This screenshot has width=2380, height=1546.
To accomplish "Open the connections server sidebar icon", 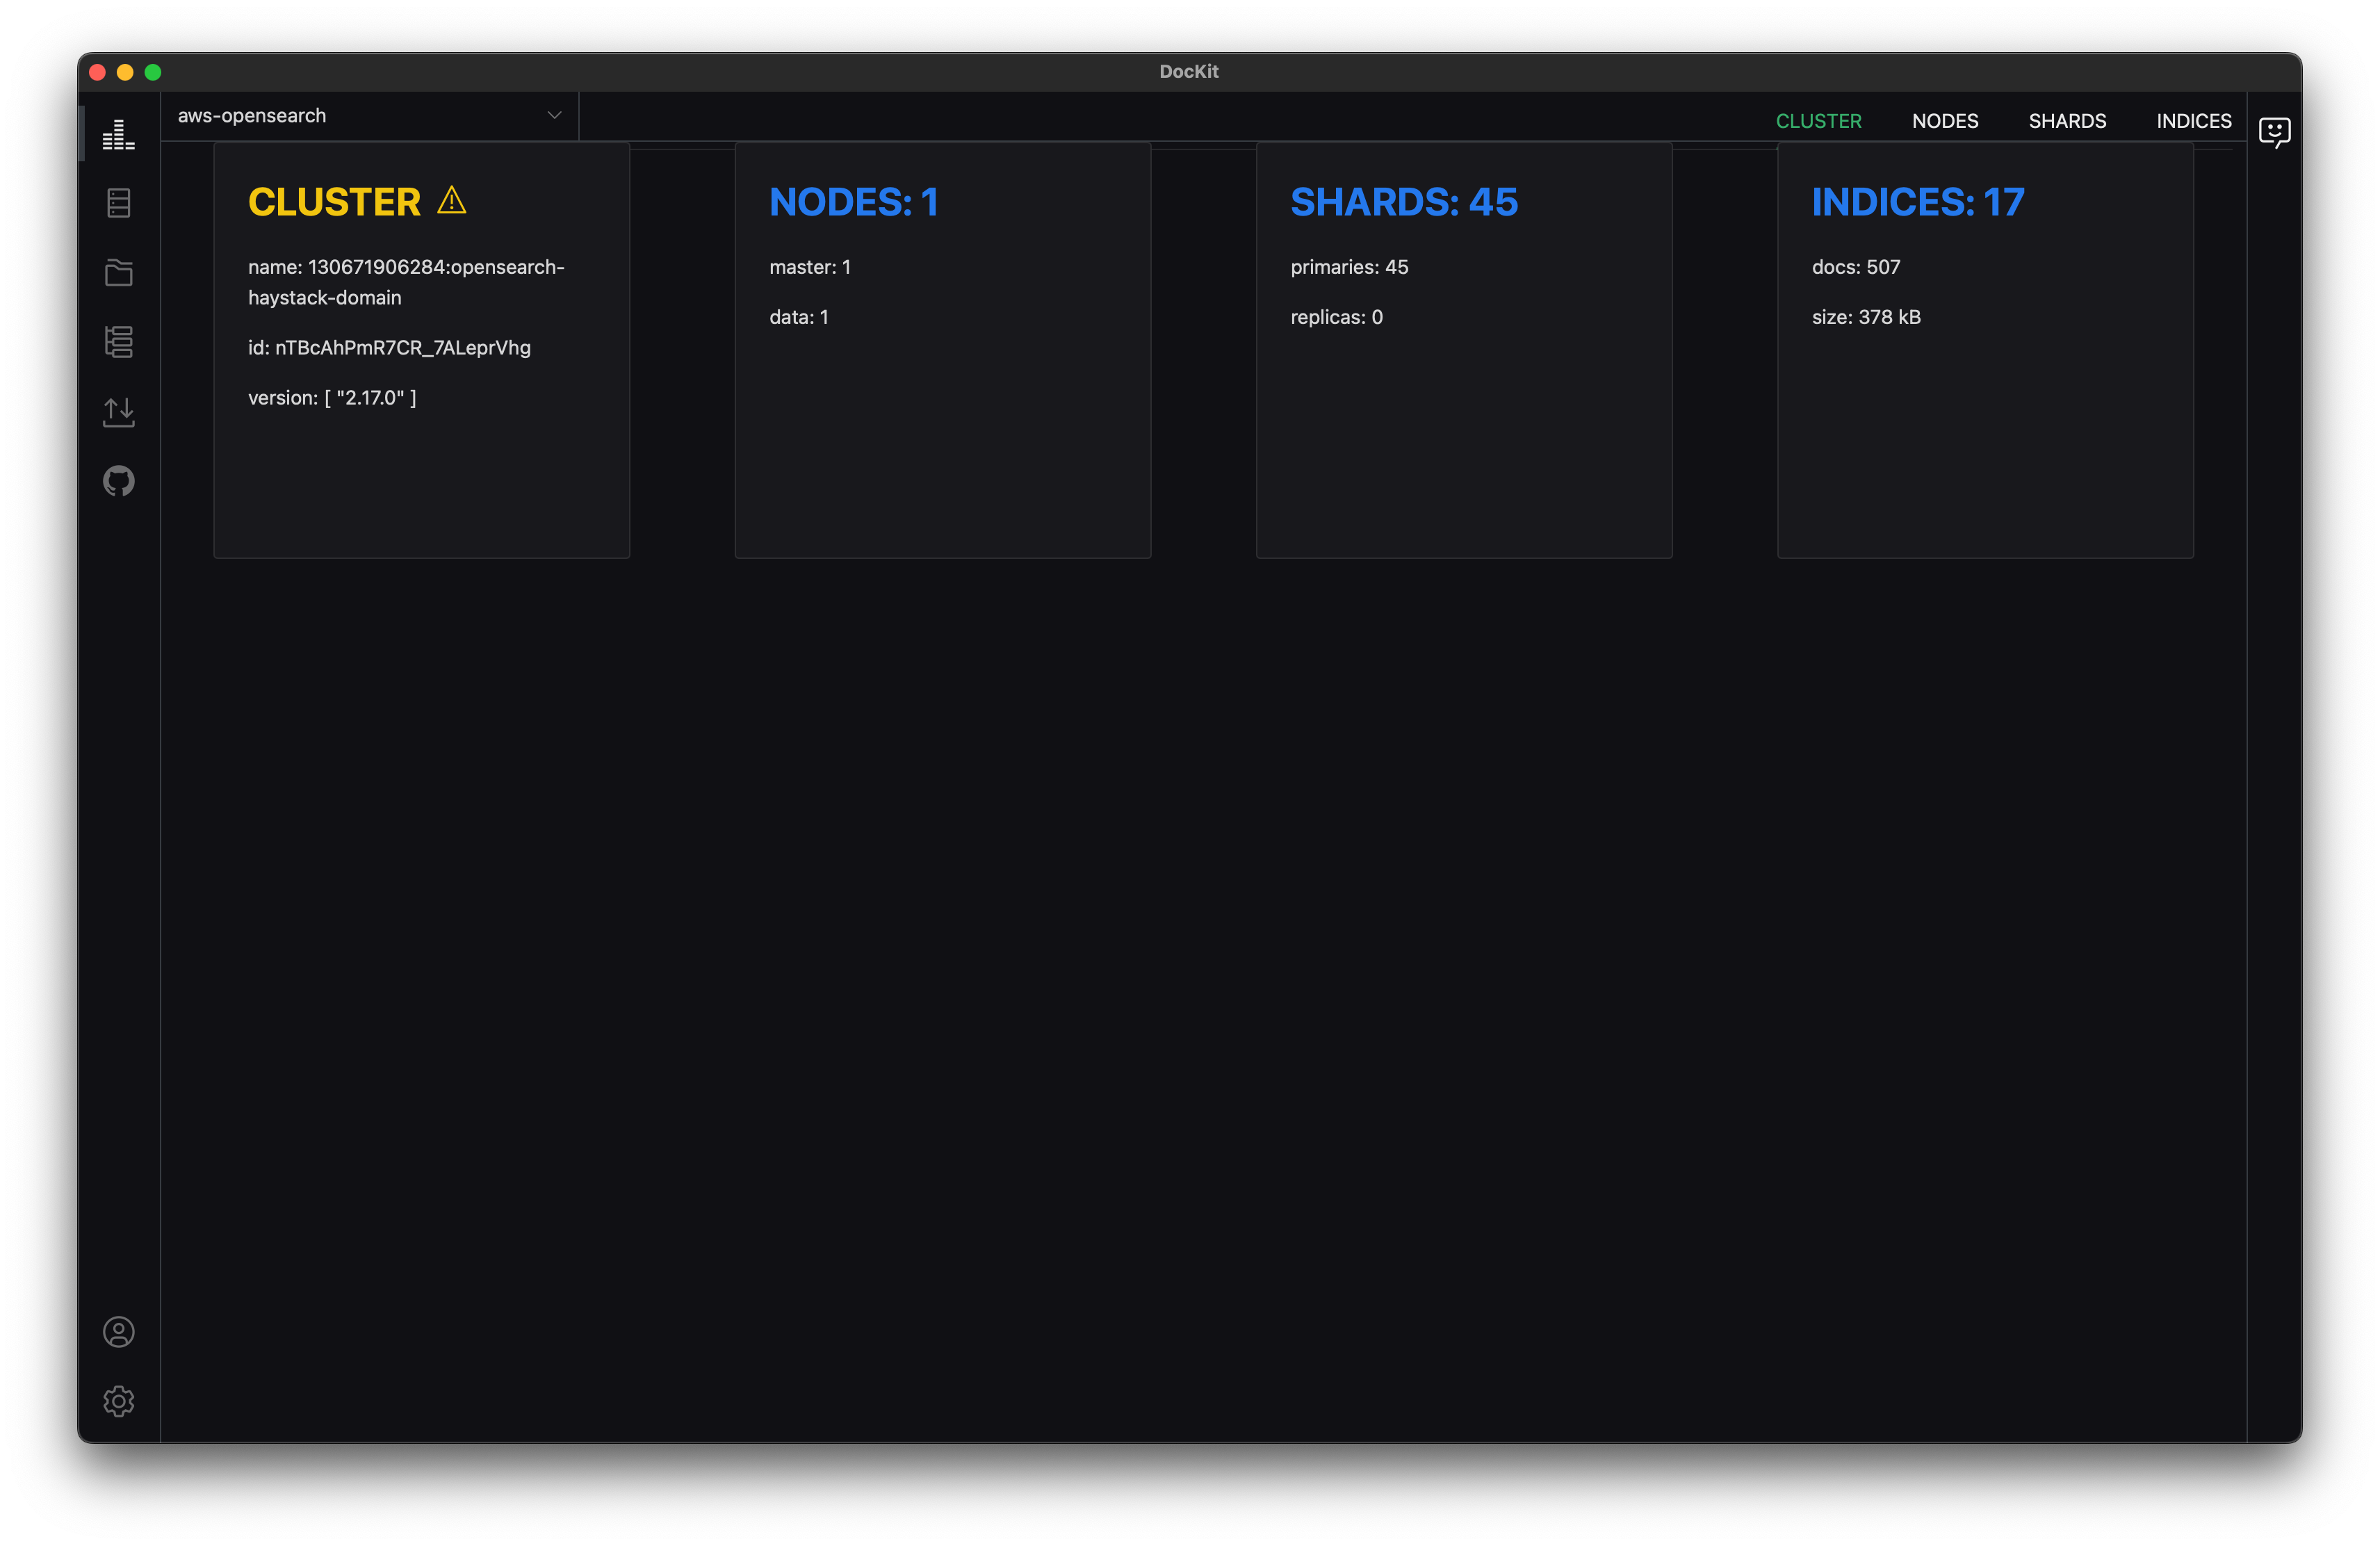I will [118, 203].
